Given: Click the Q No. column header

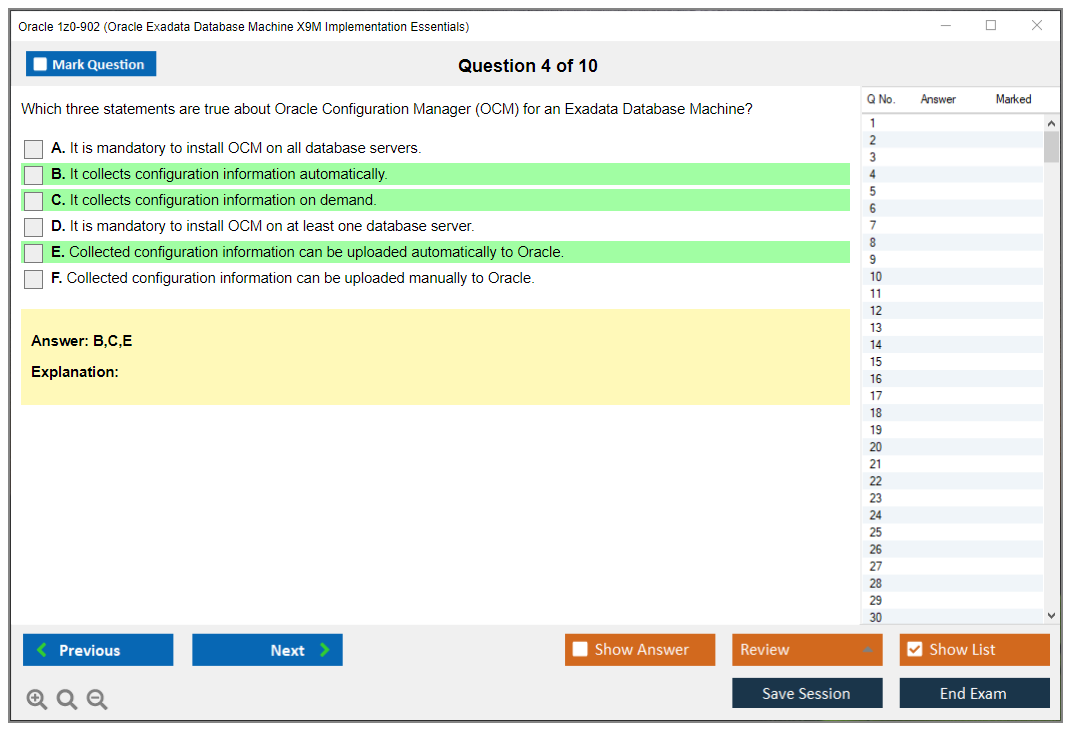Looking at the screenshot, I should tap(881, 99).
